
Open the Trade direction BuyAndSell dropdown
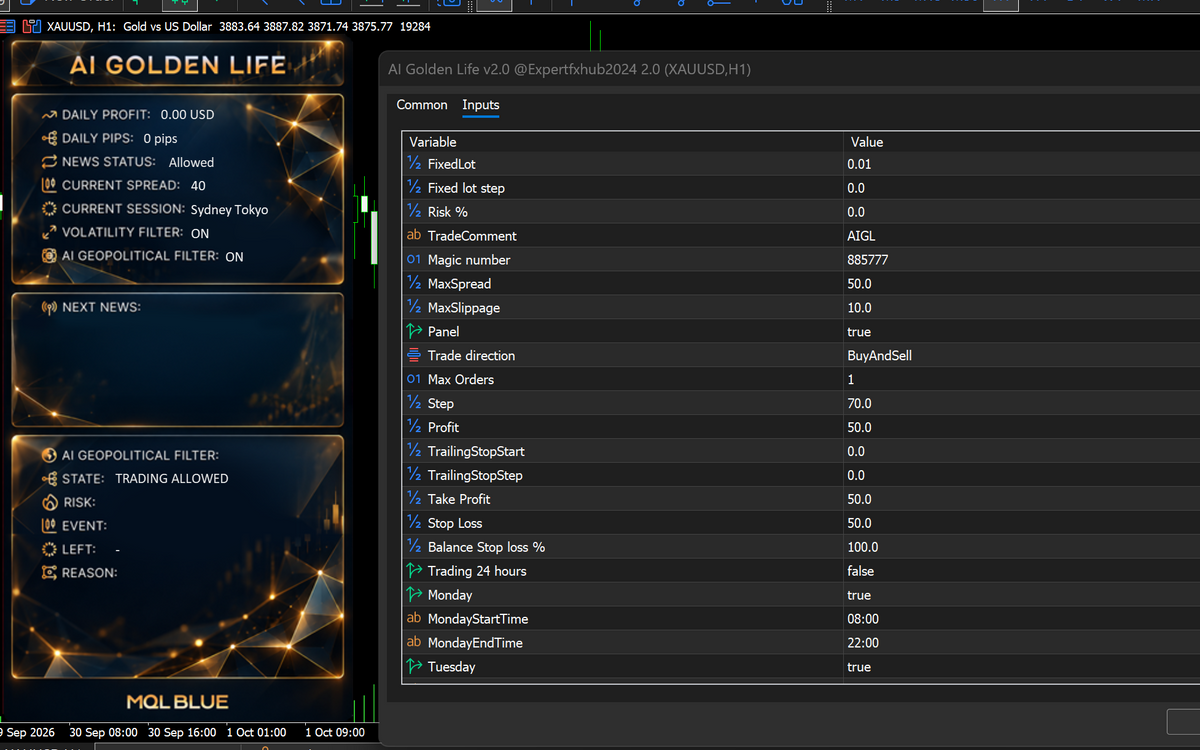click(879, 356)
